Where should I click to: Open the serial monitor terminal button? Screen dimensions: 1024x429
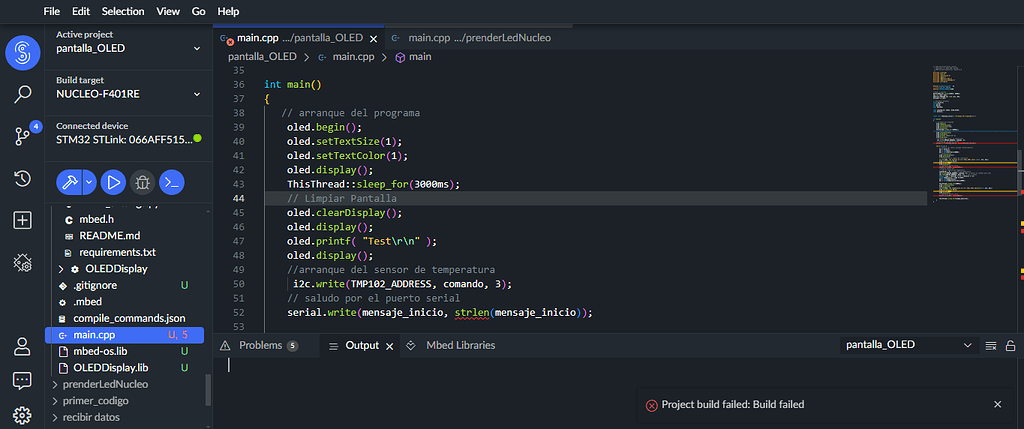172,182
